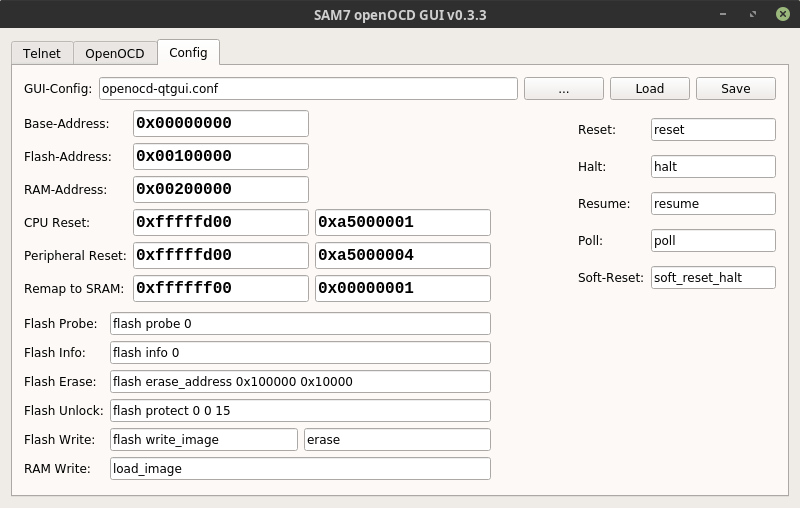Click Remap to SRAM value 0x00000001

(x=403, y=288)
